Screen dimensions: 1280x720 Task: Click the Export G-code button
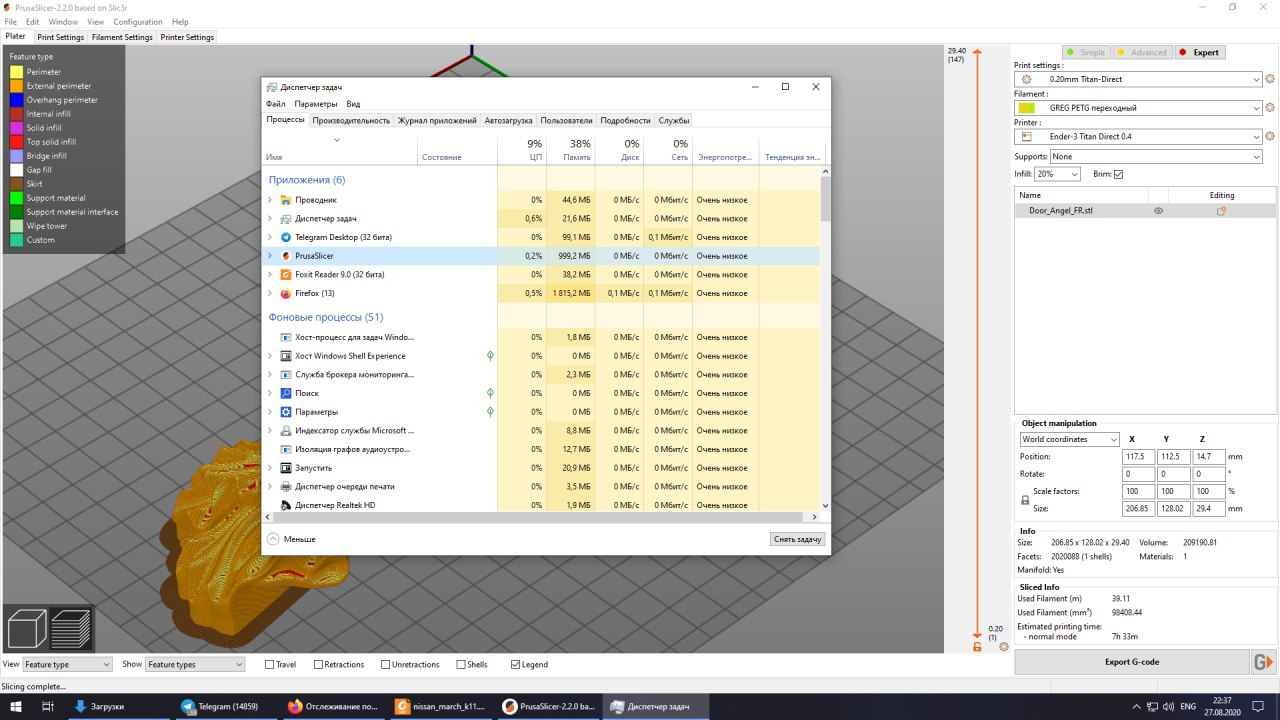click(x=1132, y=662)
